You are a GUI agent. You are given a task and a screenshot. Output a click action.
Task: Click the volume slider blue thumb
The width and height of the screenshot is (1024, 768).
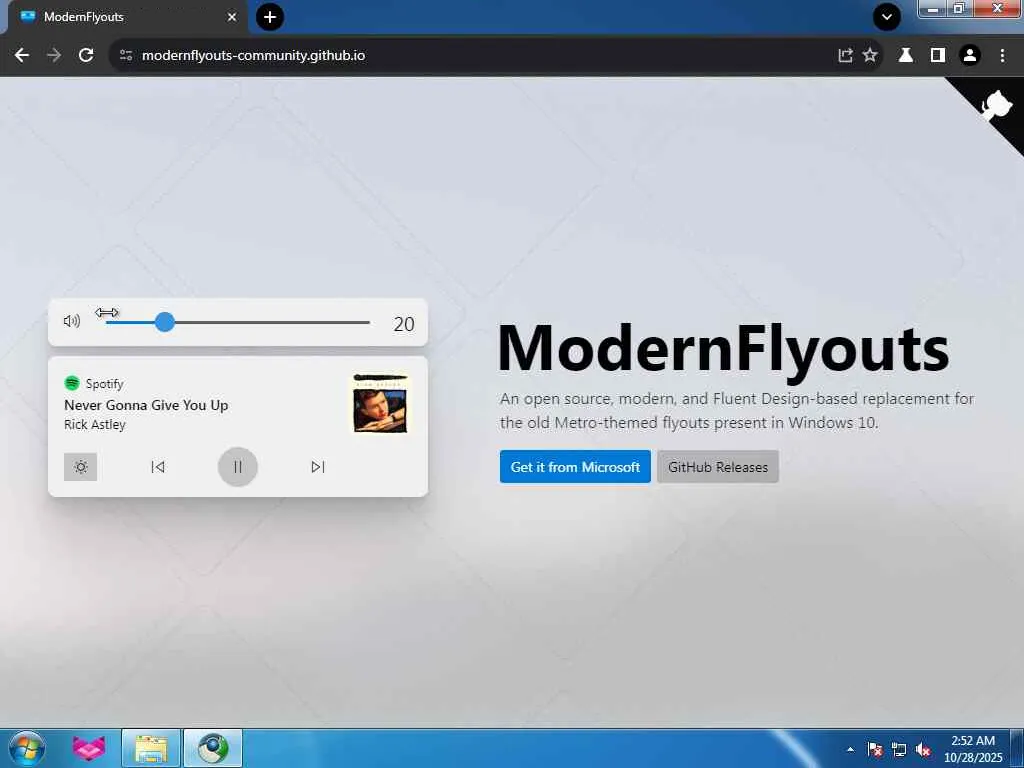165,322
